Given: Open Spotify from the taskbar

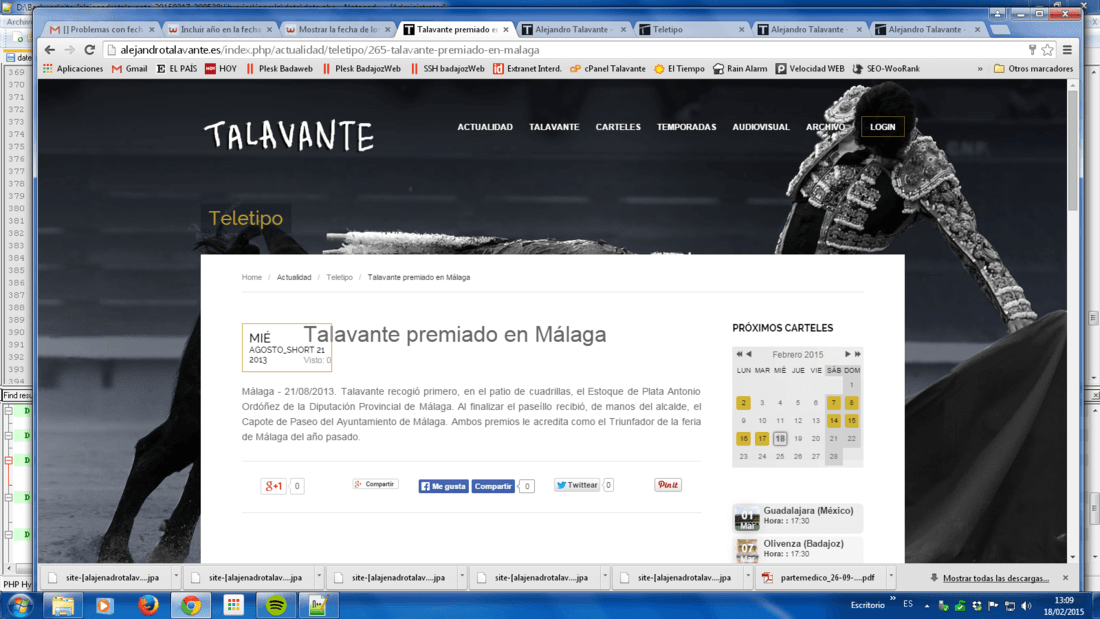Looking at the screenshot, I should 276,605.
